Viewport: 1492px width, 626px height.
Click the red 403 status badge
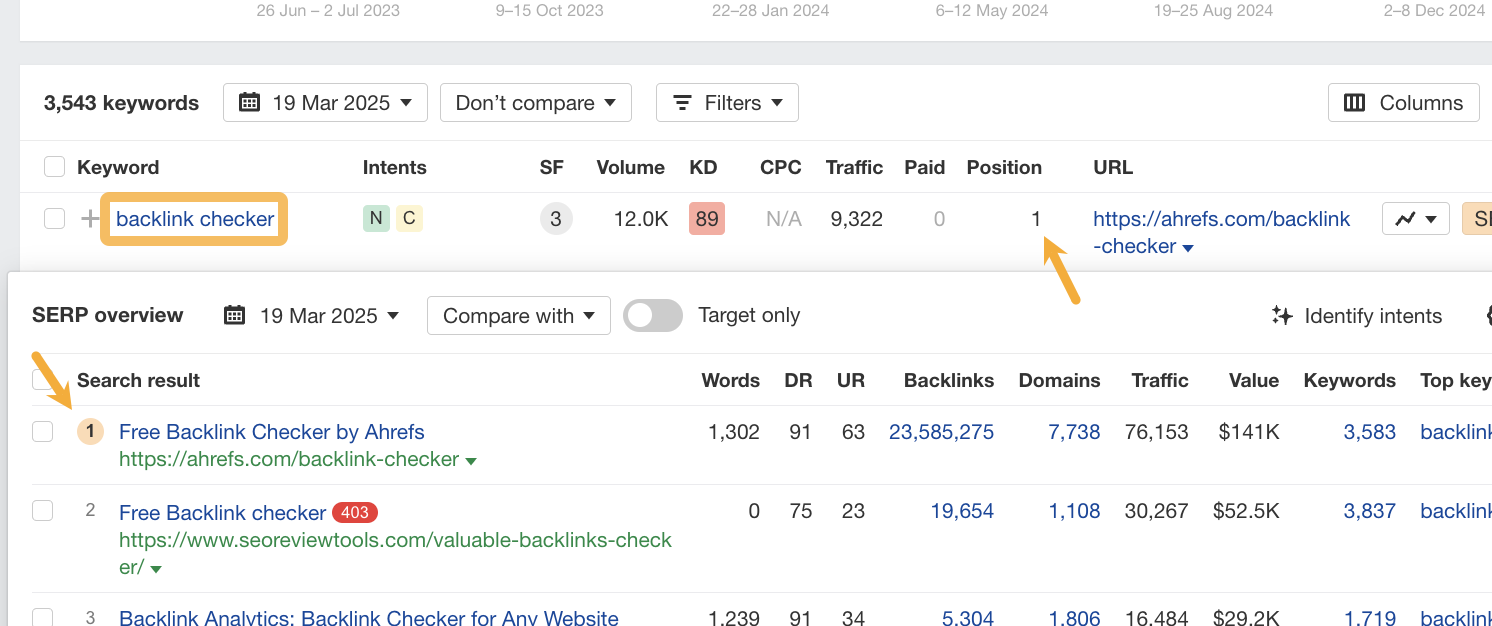355,513
